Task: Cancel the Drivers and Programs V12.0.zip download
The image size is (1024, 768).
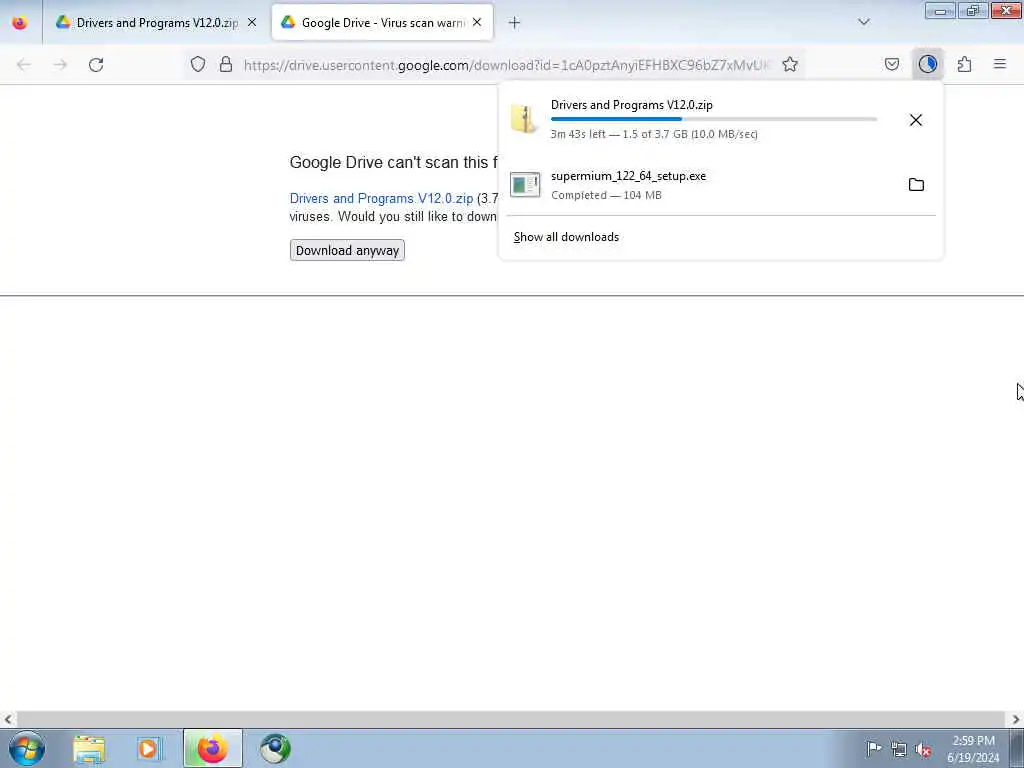Action: [916, 120]
